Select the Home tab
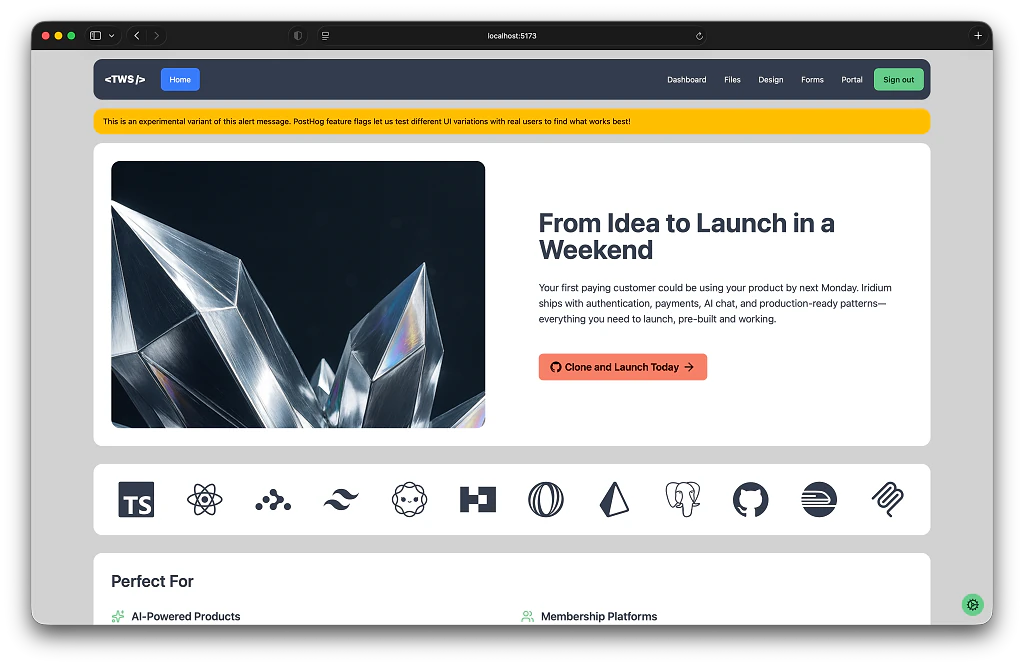 [x=180, y=79]
